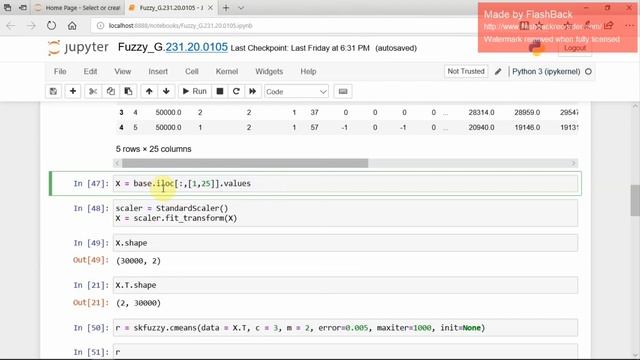The height and width of the screenshot is (360, 640).
Task: Click cell 49 X.shape code
Action: 345,243
